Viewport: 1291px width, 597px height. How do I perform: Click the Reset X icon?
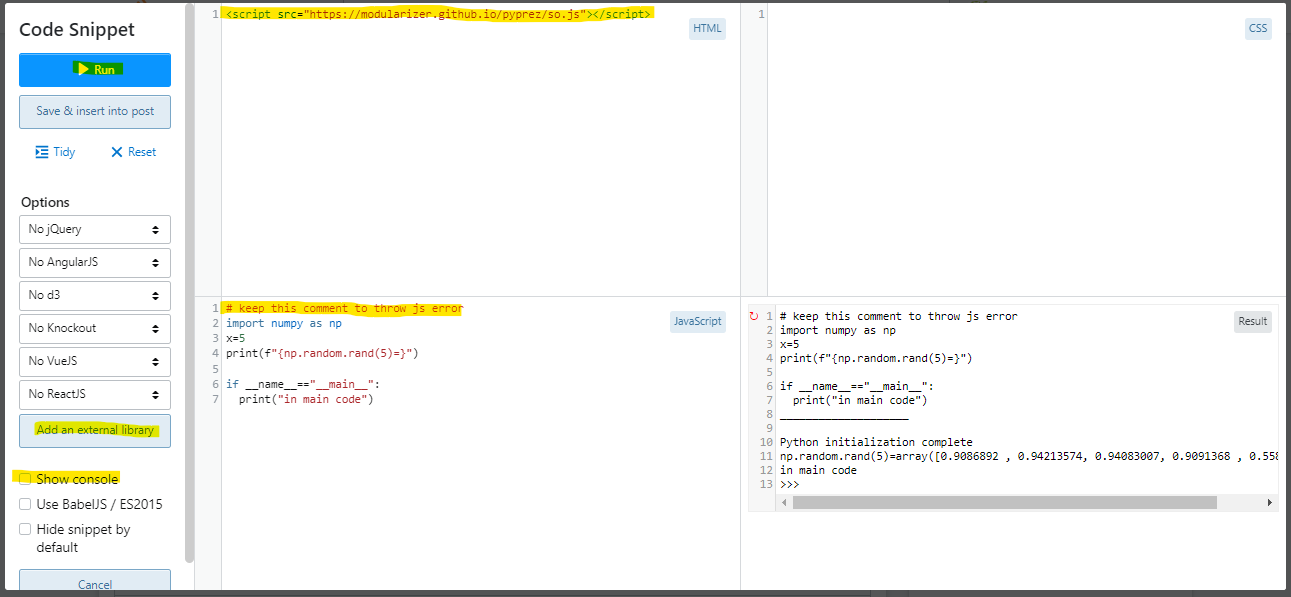(116, 152)
